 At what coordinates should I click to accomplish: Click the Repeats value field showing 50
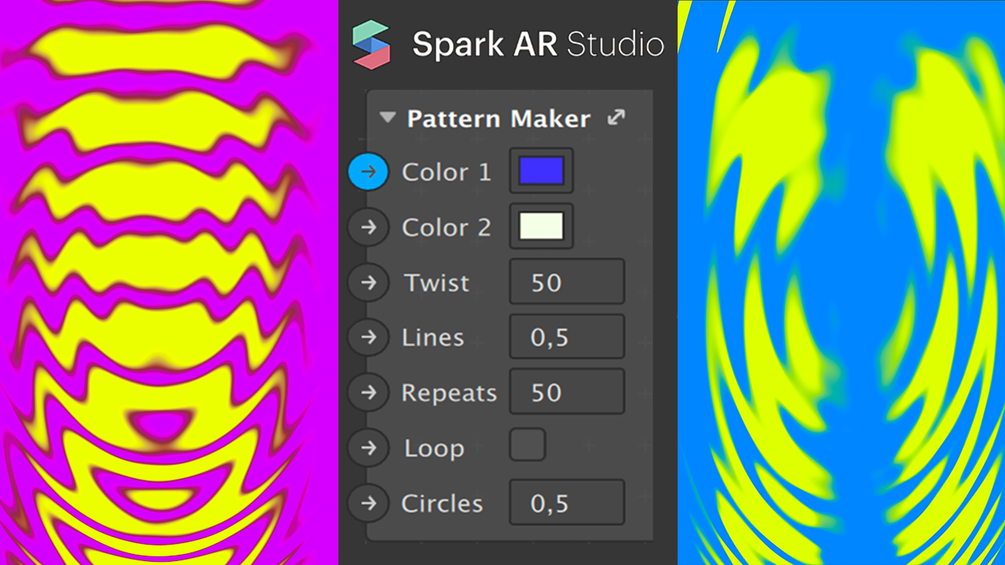(567, 391)
